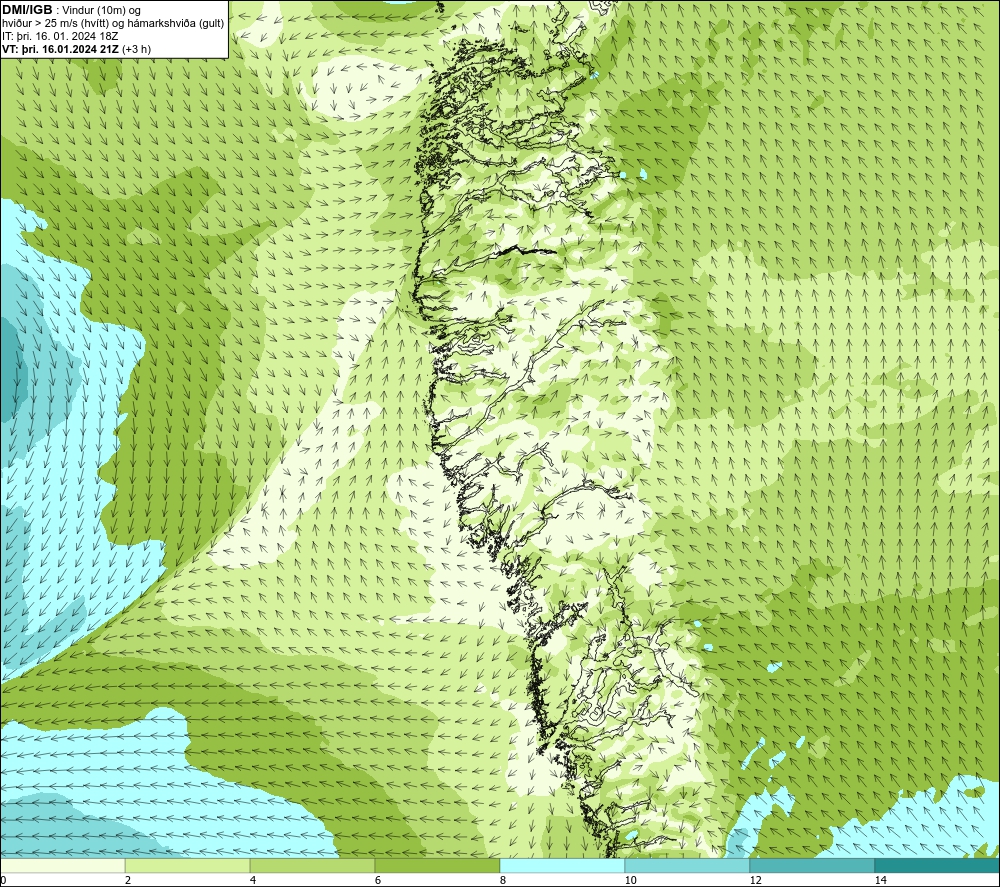This screenshot has height=887, width=1000.
Task: Click the scale label '2'
Action: click(x=128, y=880)
